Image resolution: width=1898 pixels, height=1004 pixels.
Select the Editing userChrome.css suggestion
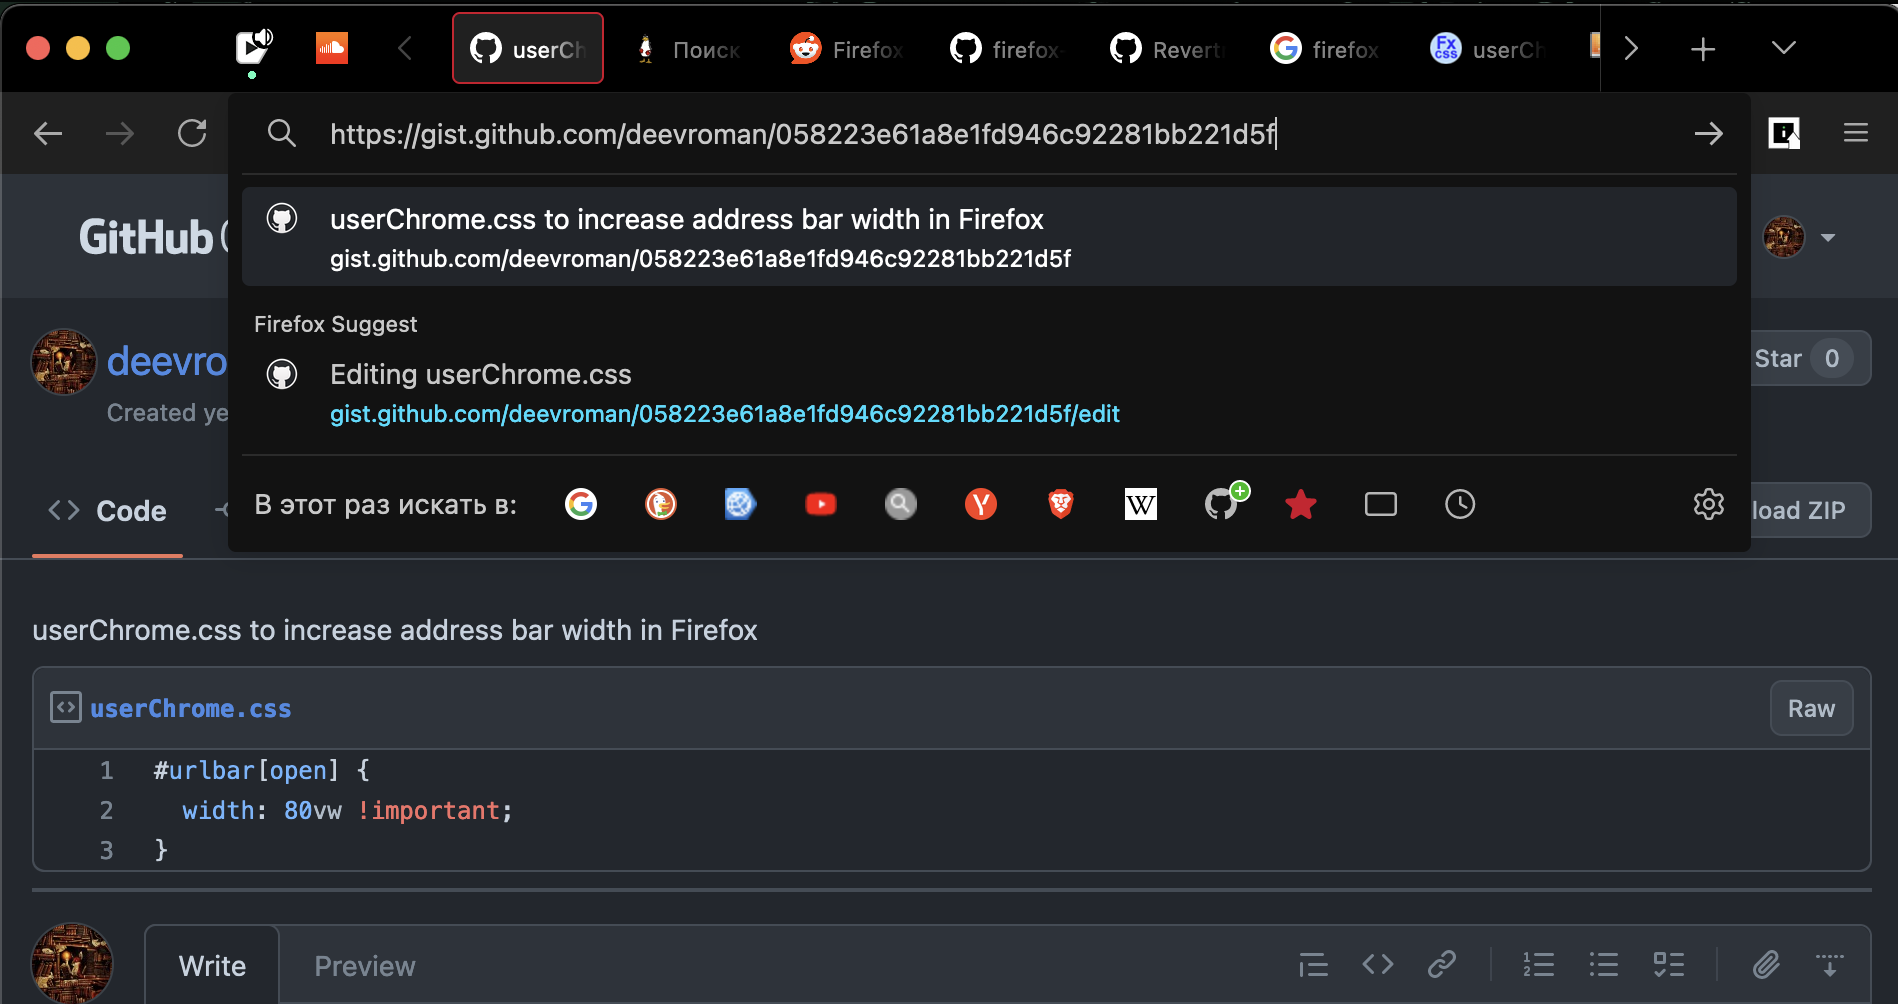[x=989, y=393]
